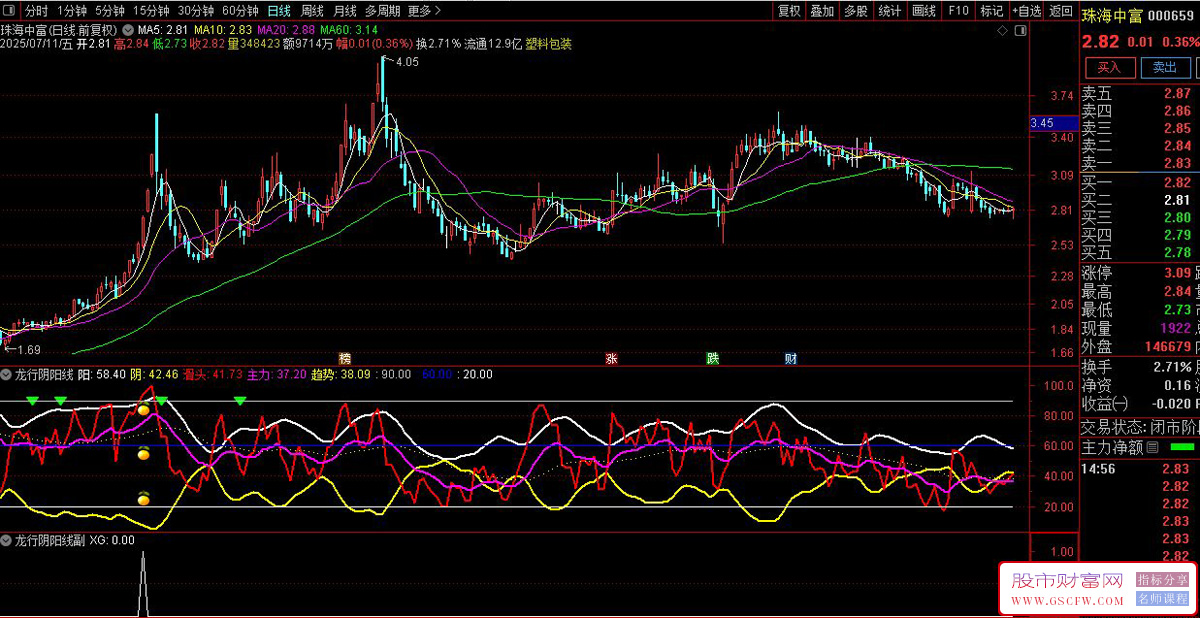Switch to the 30分钟 period tab
Viewport: 1200px width, 618px height.
[195, 11]
